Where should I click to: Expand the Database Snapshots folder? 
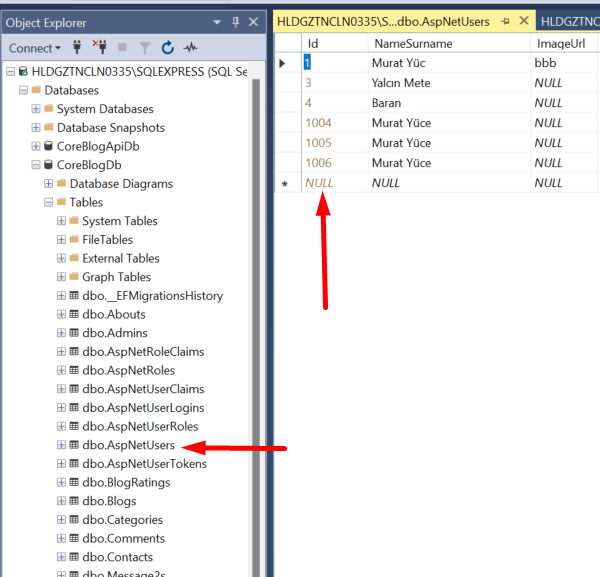(36, 127)
